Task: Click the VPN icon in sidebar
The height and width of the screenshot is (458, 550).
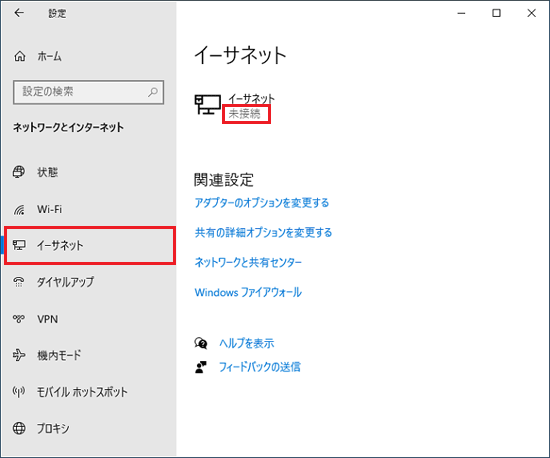Action: [x=19, y=319]
